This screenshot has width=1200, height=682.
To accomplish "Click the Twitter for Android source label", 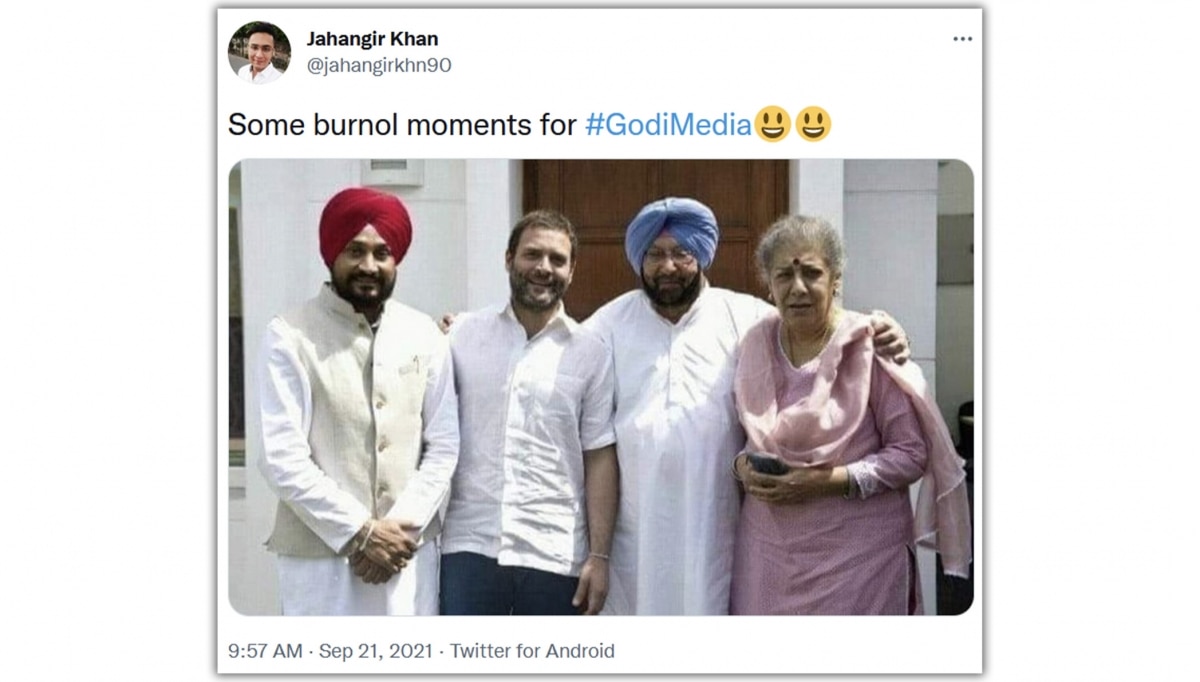I will click(x=532, y=651).
